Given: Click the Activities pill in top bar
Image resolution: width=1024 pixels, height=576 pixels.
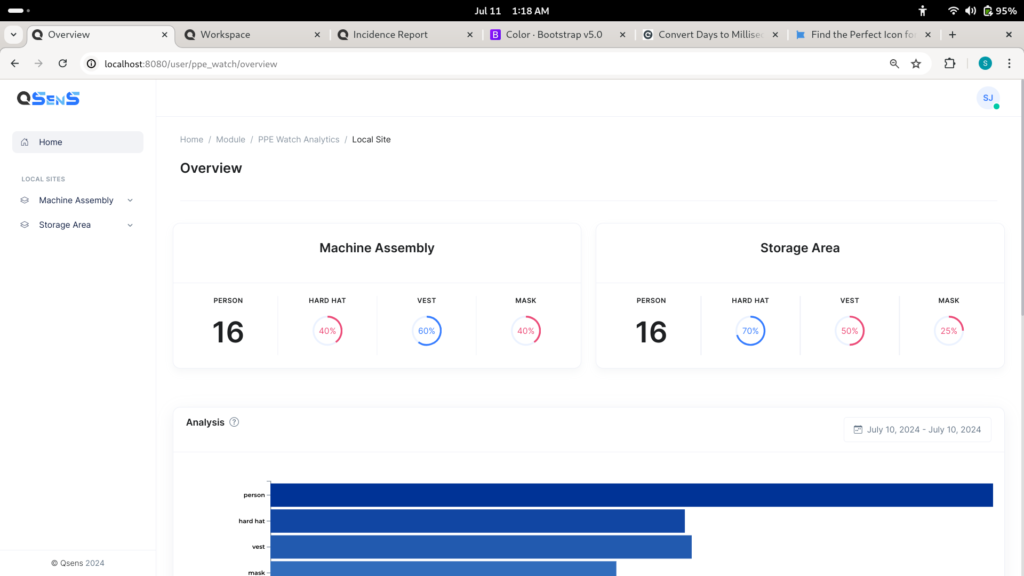Looking at the screenshot, I should pyautogui.click(x=18, y=10).
